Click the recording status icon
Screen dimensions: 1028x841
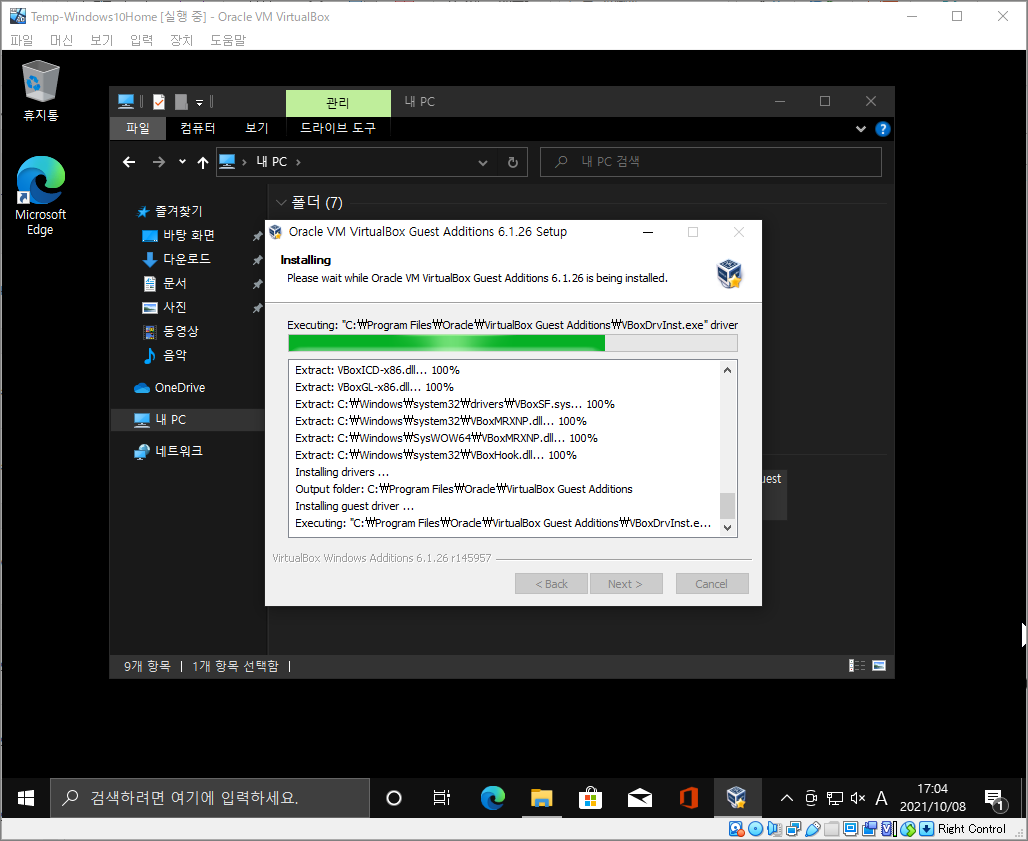[869, 829]
